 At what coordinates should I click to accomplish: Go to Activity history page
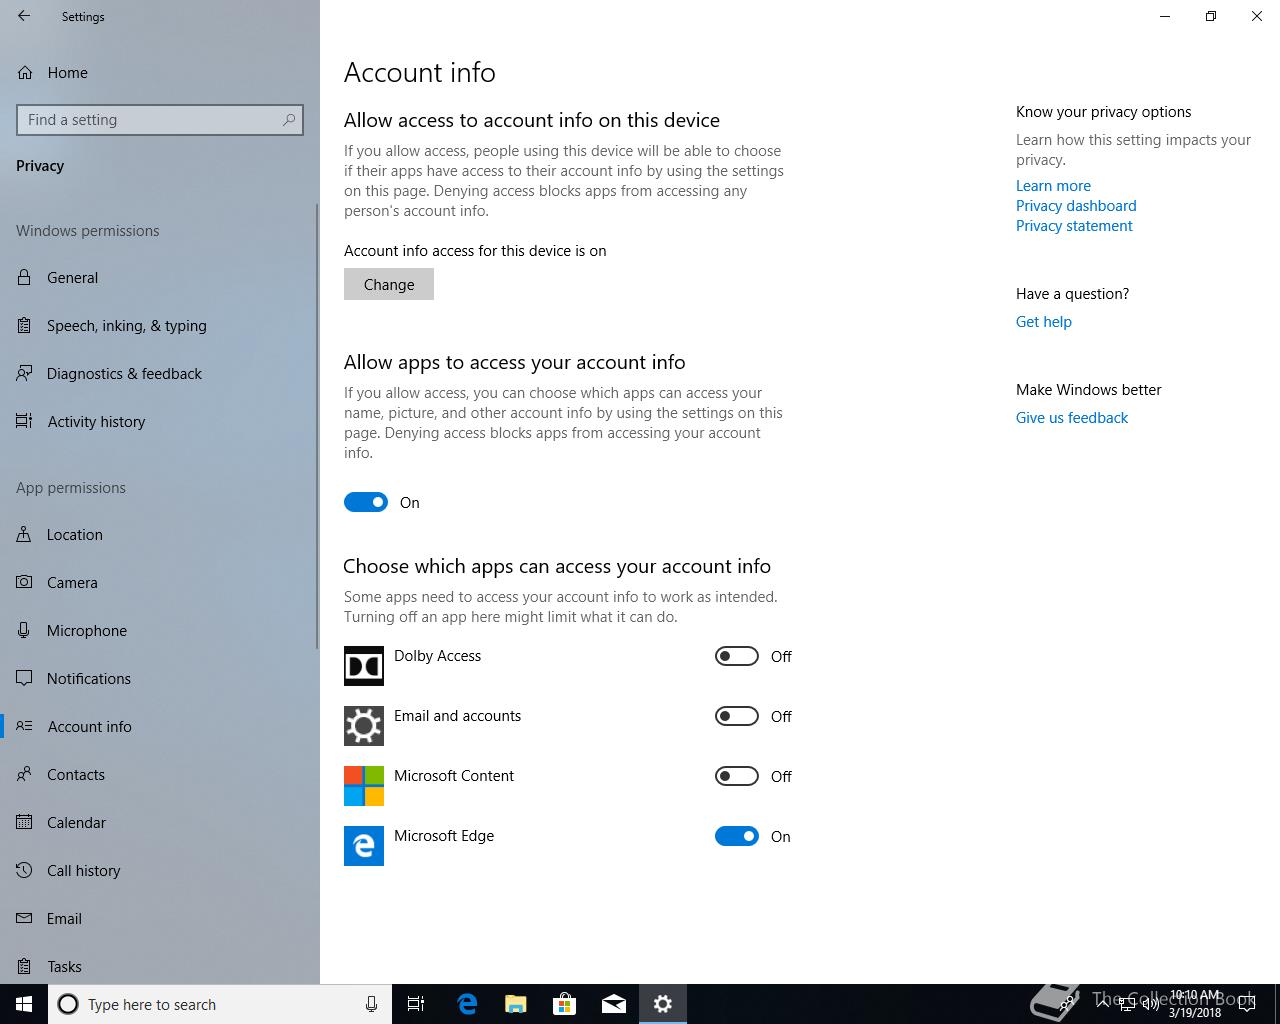[158, 421]
